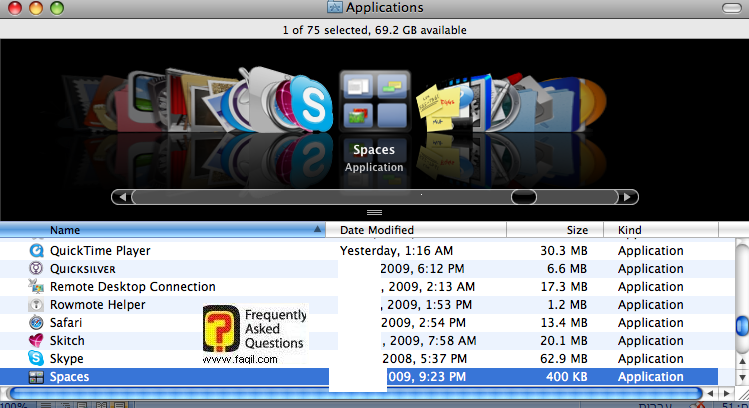Click the Quicksilver app icon
749x408 pixels.
(x=36, y=268)
